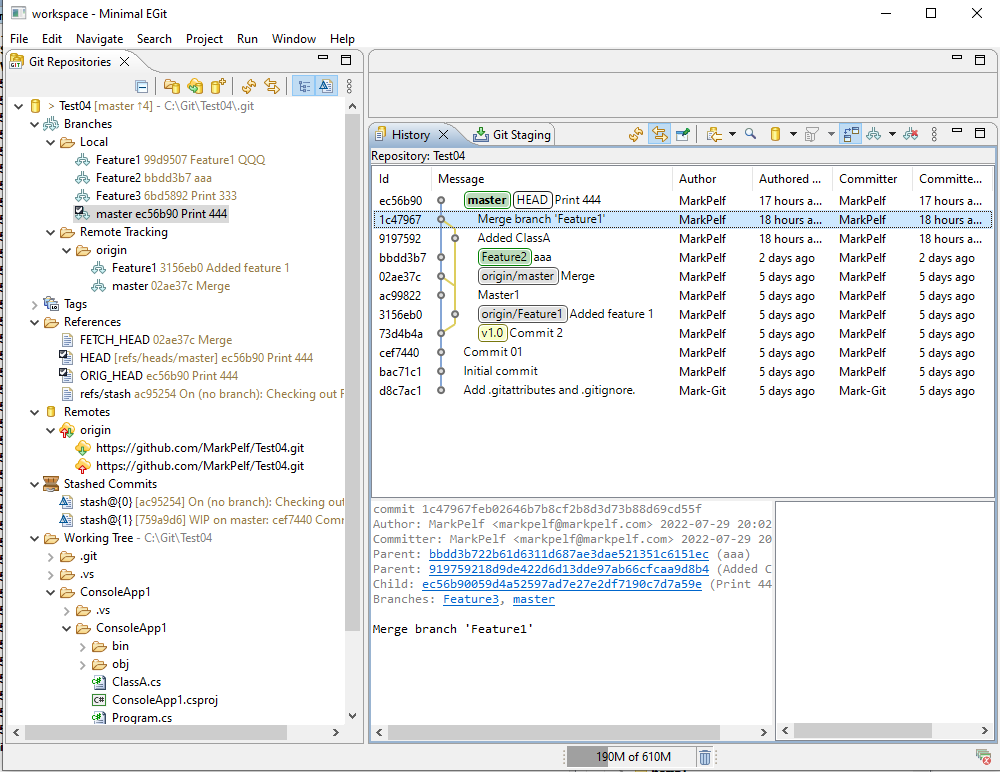This screenshot has height=772, width=1000.
Task: Toggle Link with Selection in Git Repositories
Action: tap(271, 87)
